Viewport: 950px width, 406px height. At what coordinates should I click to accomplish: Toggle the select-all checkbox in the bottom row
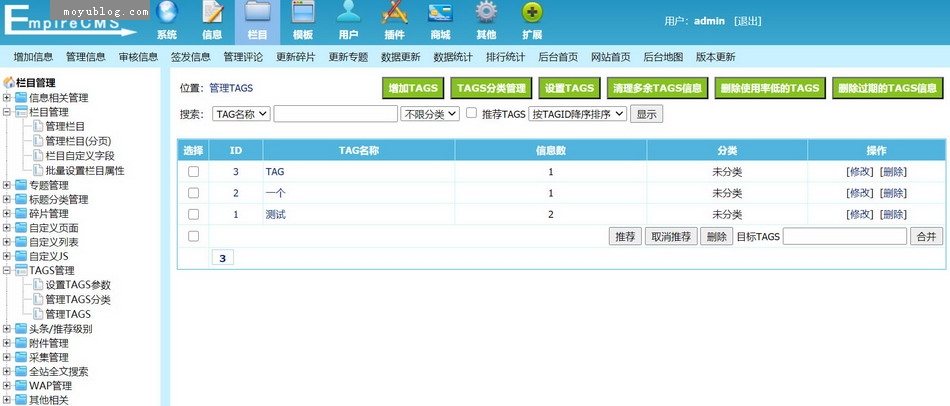[193, 236]
